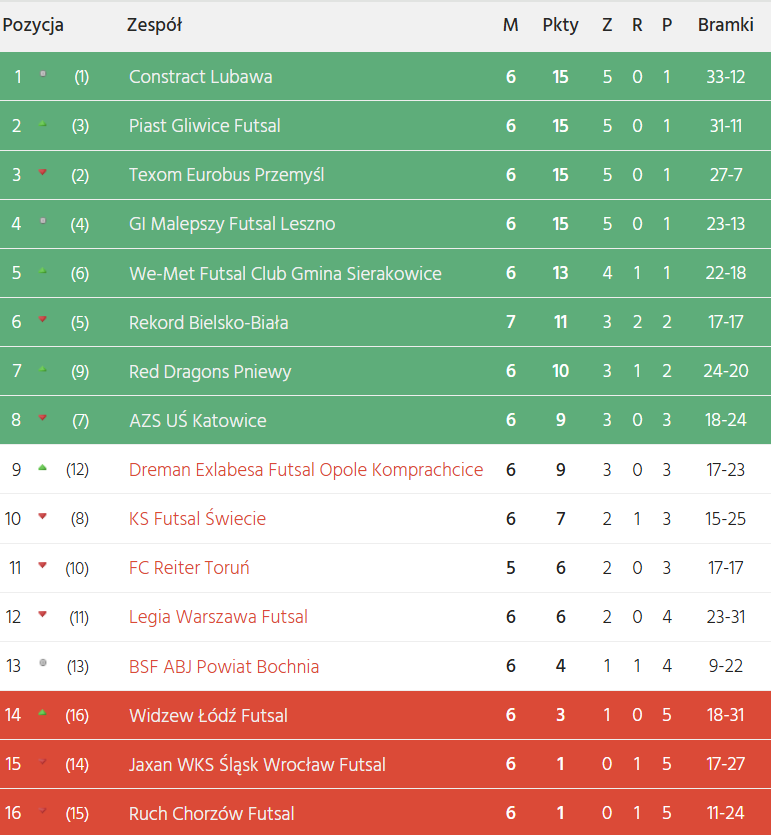Click green up arrow beside Dreman Exlabesa Opole
771x835 pixels.
pos(42,468)
